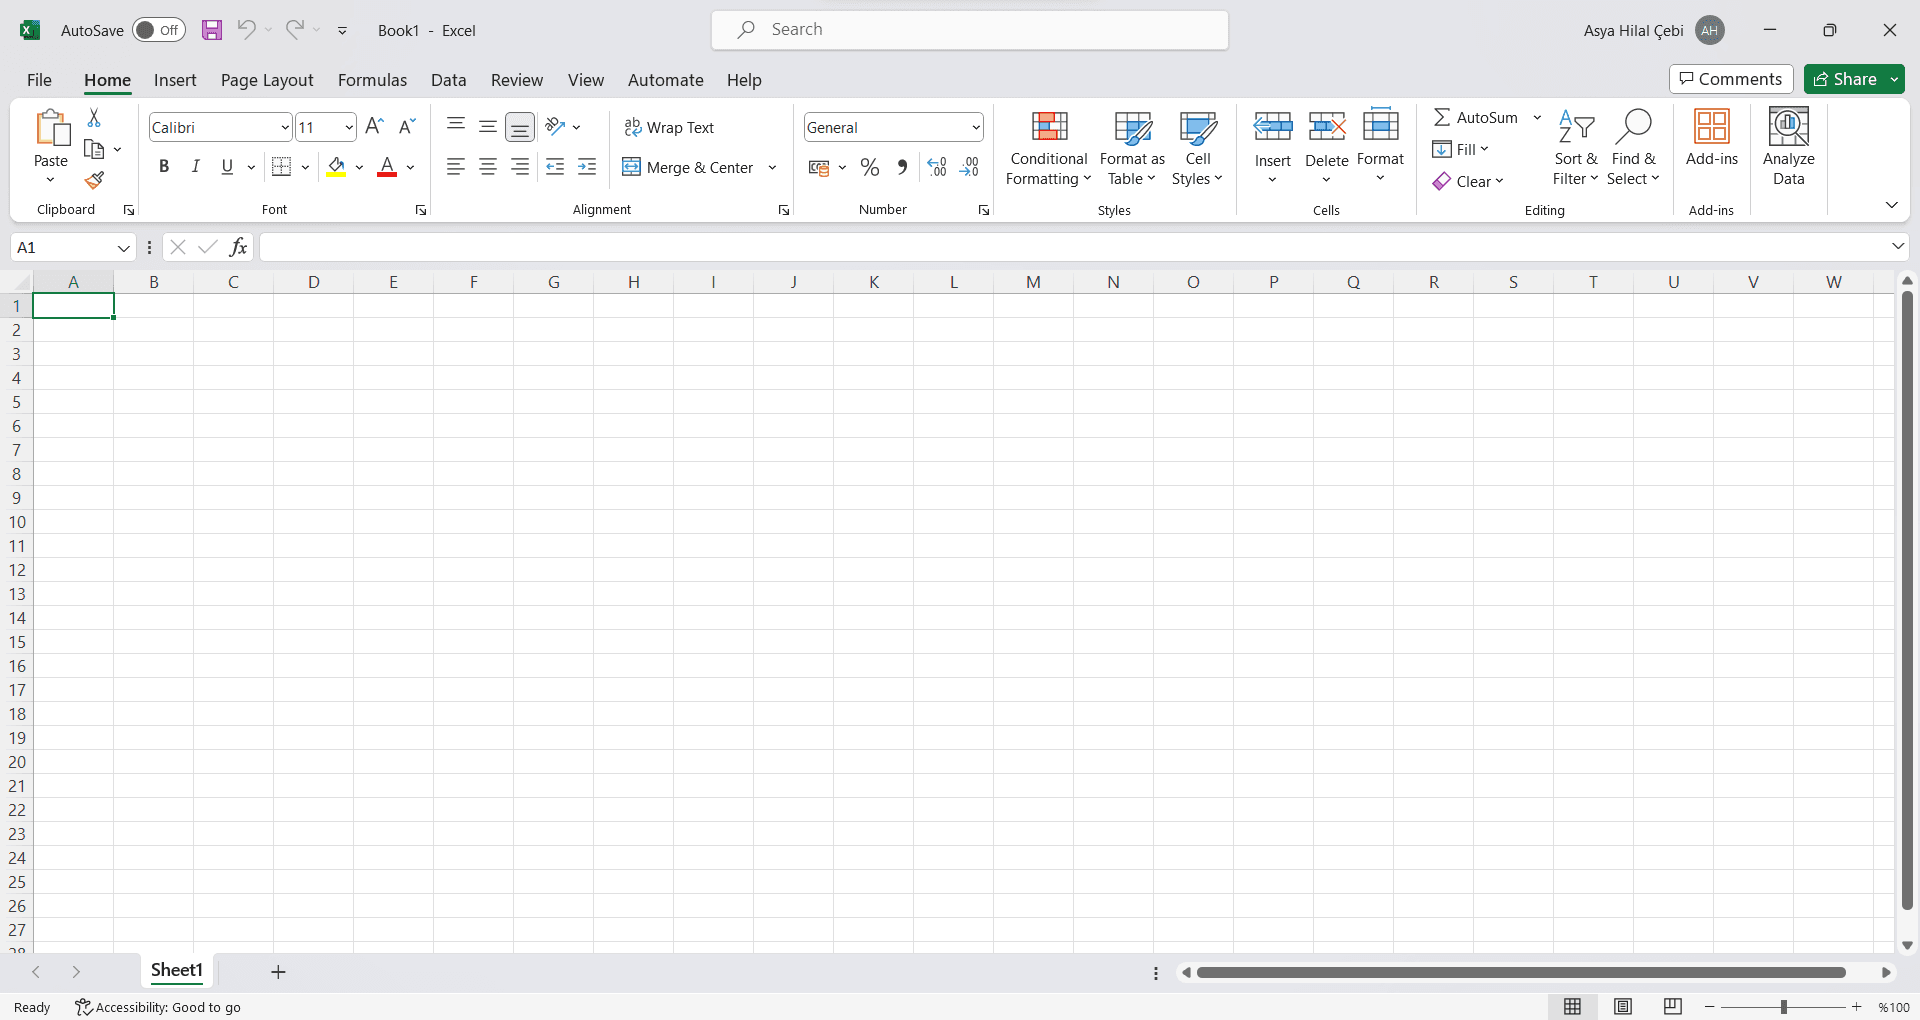Viewport: 1920px width, 1020px height.
Task: Open the Formulas ribbon tab
Action: pyautogui.click(x=372, y=80)
